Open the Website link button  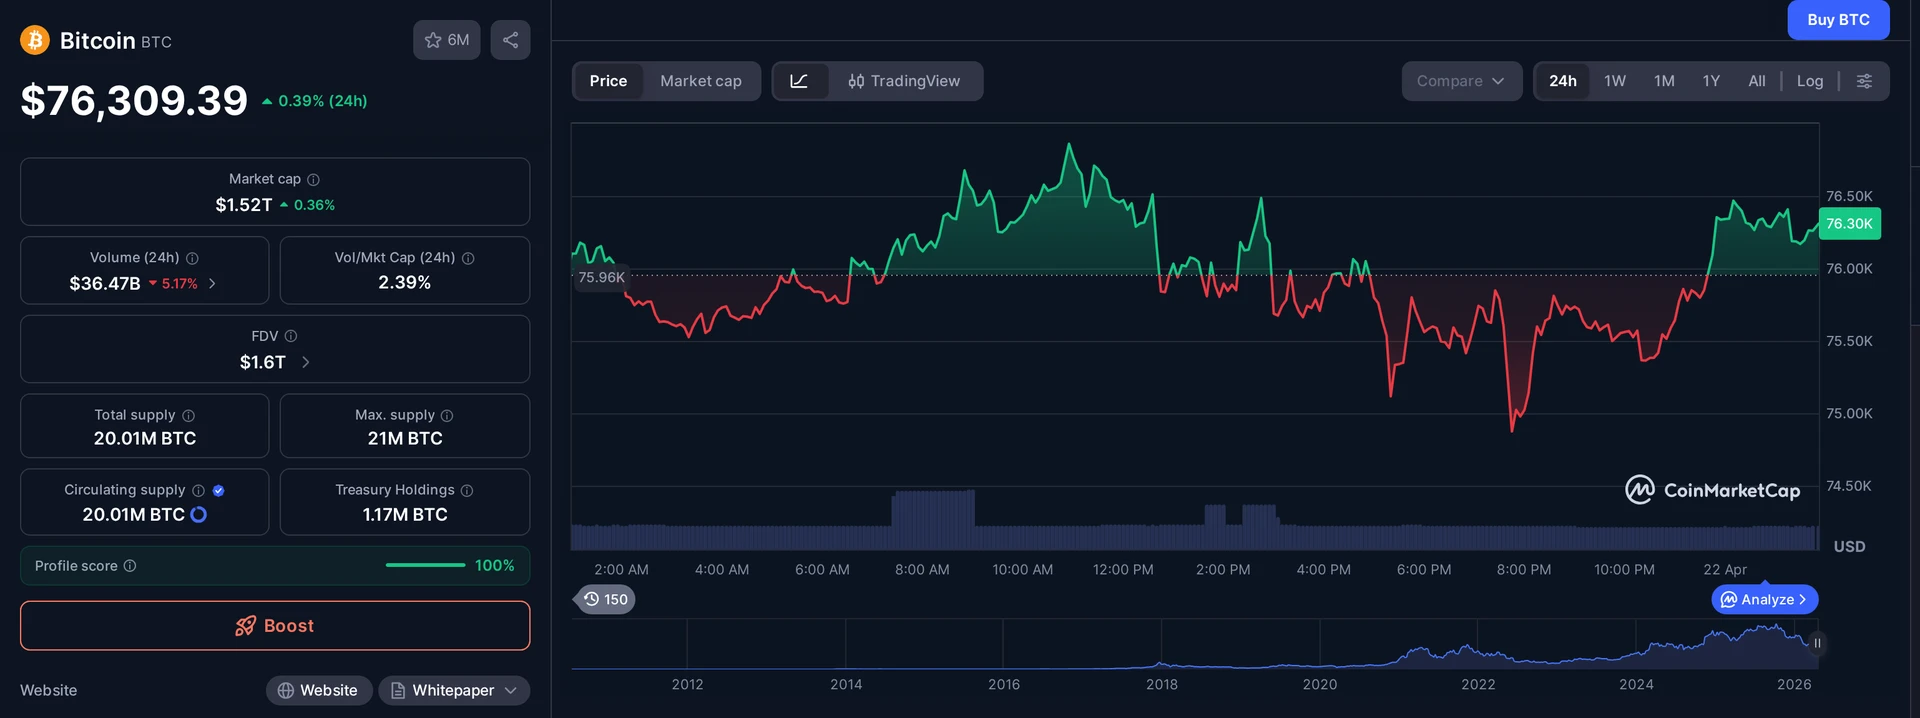319,690
